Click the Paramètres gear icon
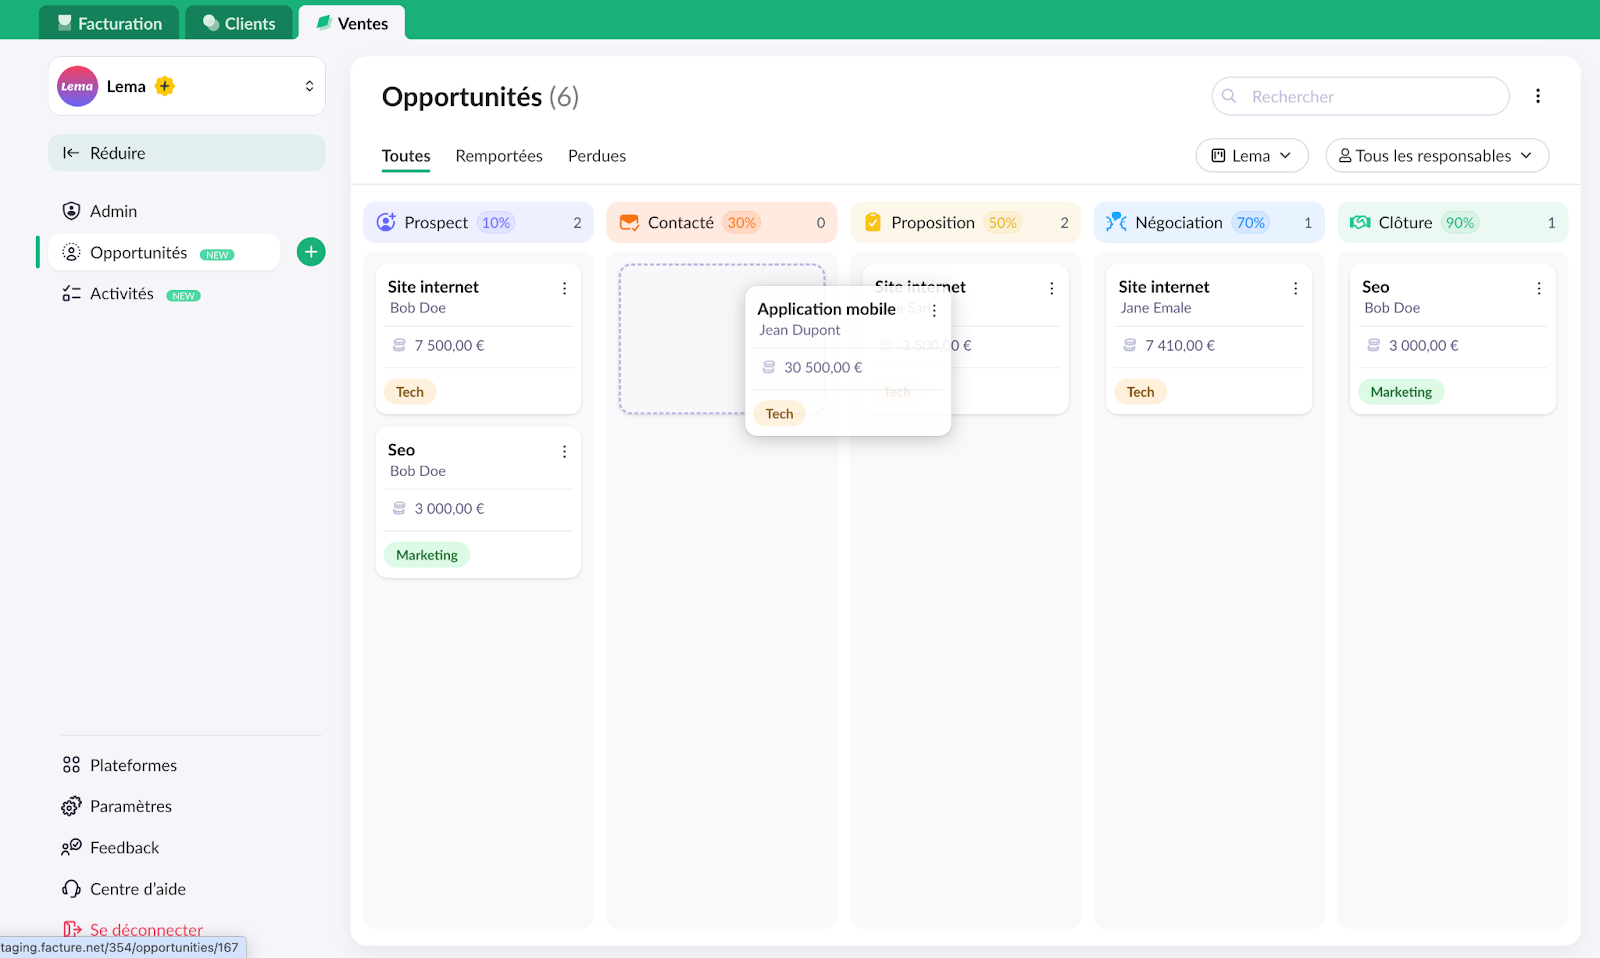Viewport: 1600px width, 958px height. pos(71,806)
